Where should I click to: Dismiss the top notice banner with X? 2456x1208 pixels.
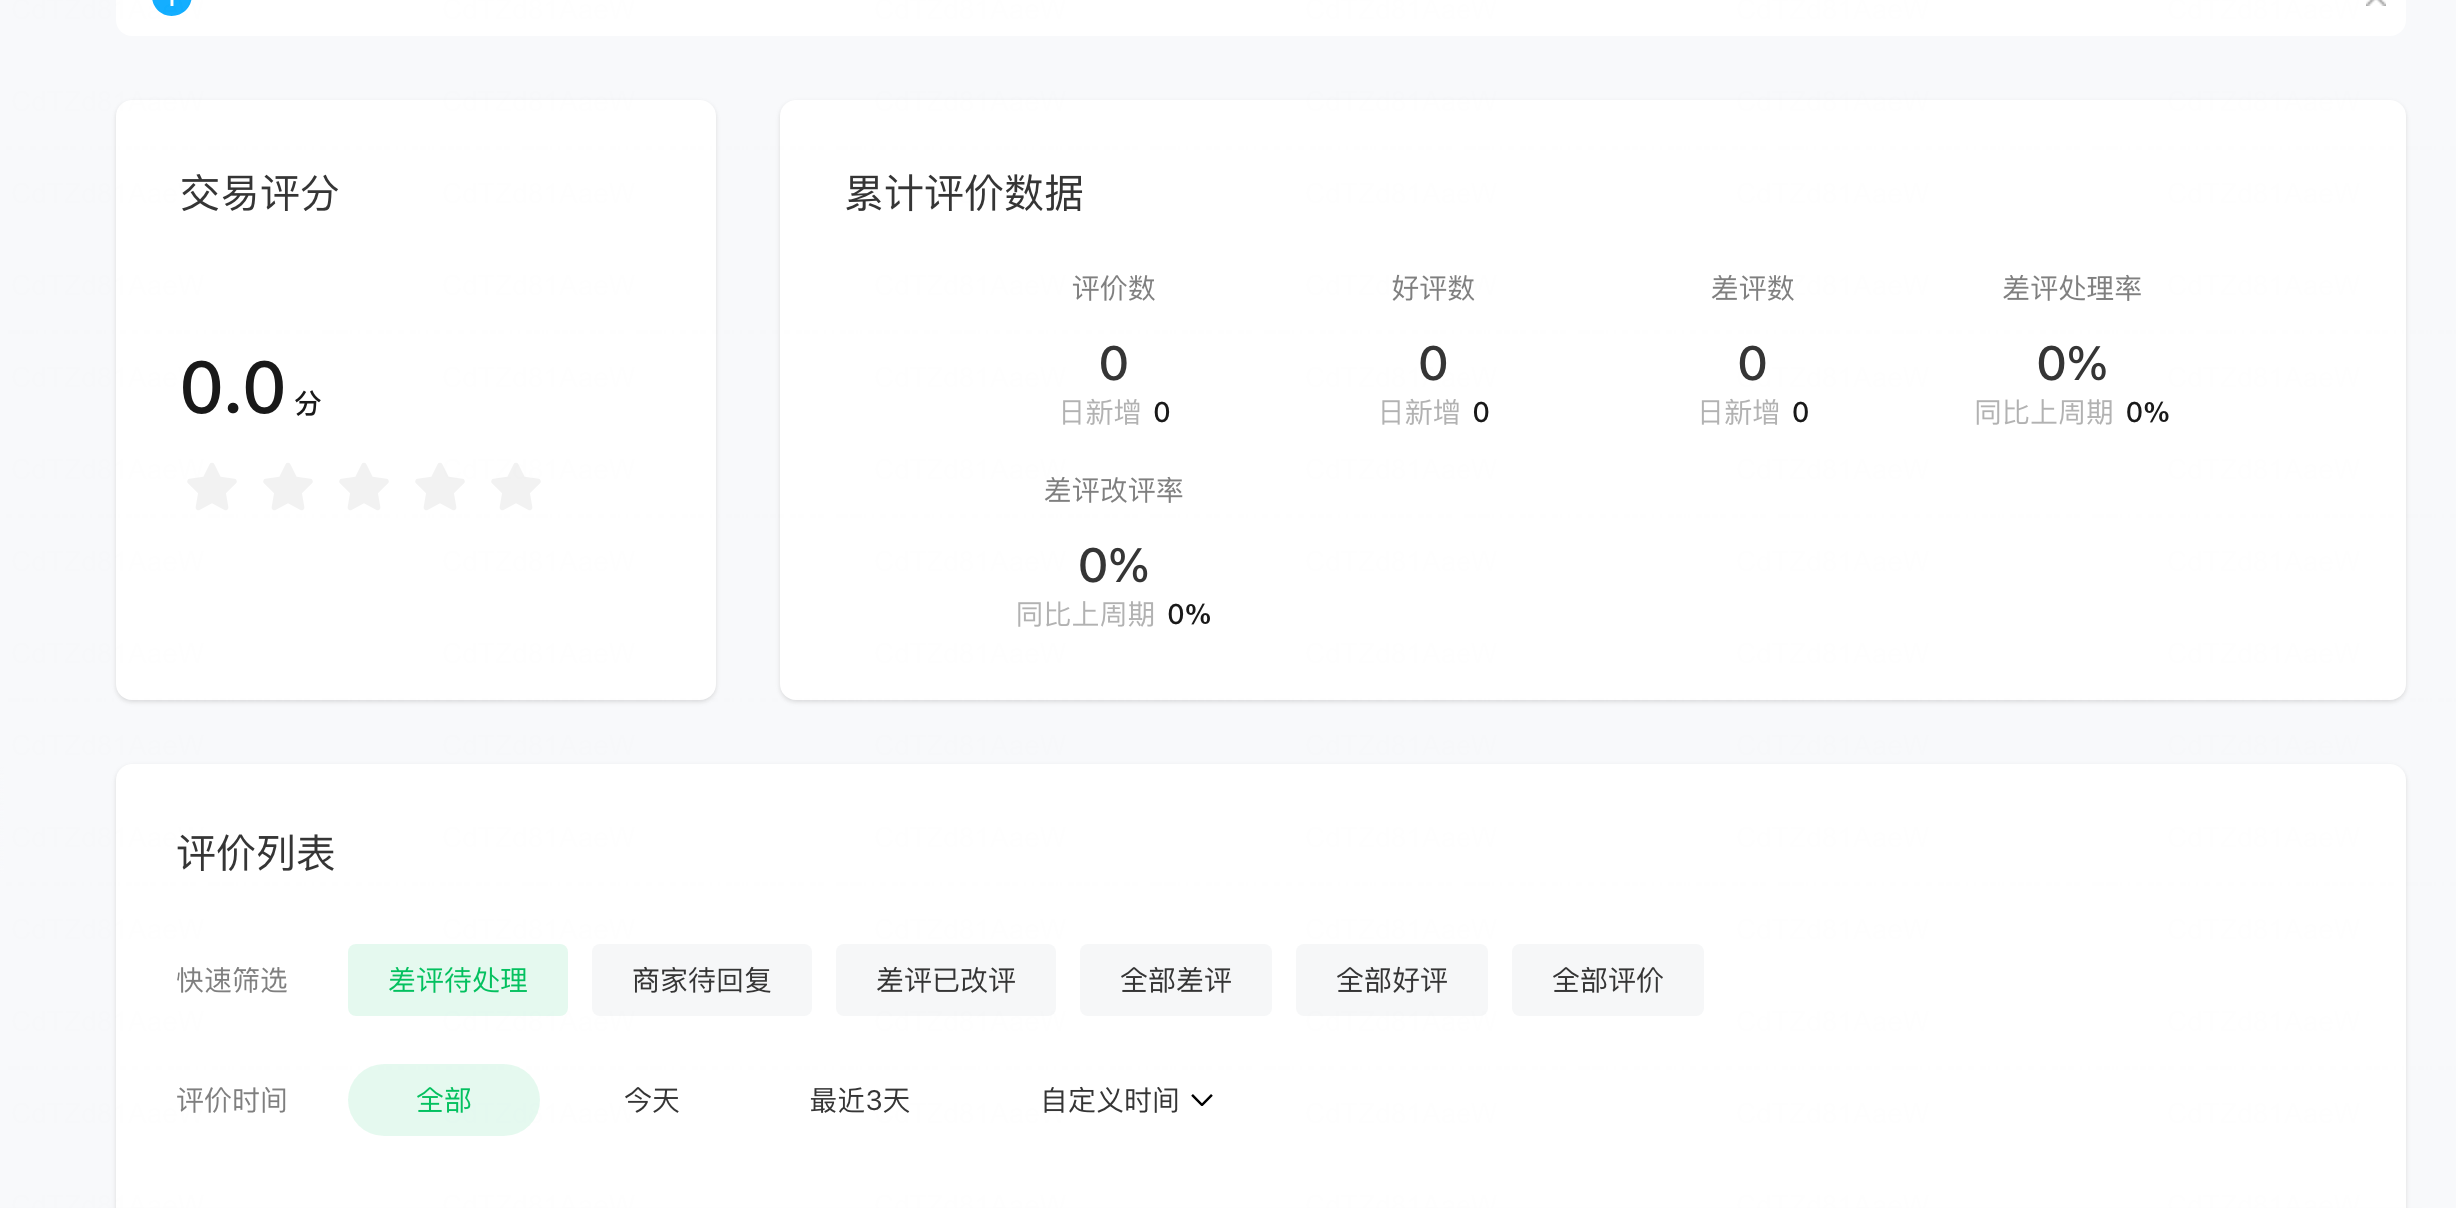(x=2376, y=3)
